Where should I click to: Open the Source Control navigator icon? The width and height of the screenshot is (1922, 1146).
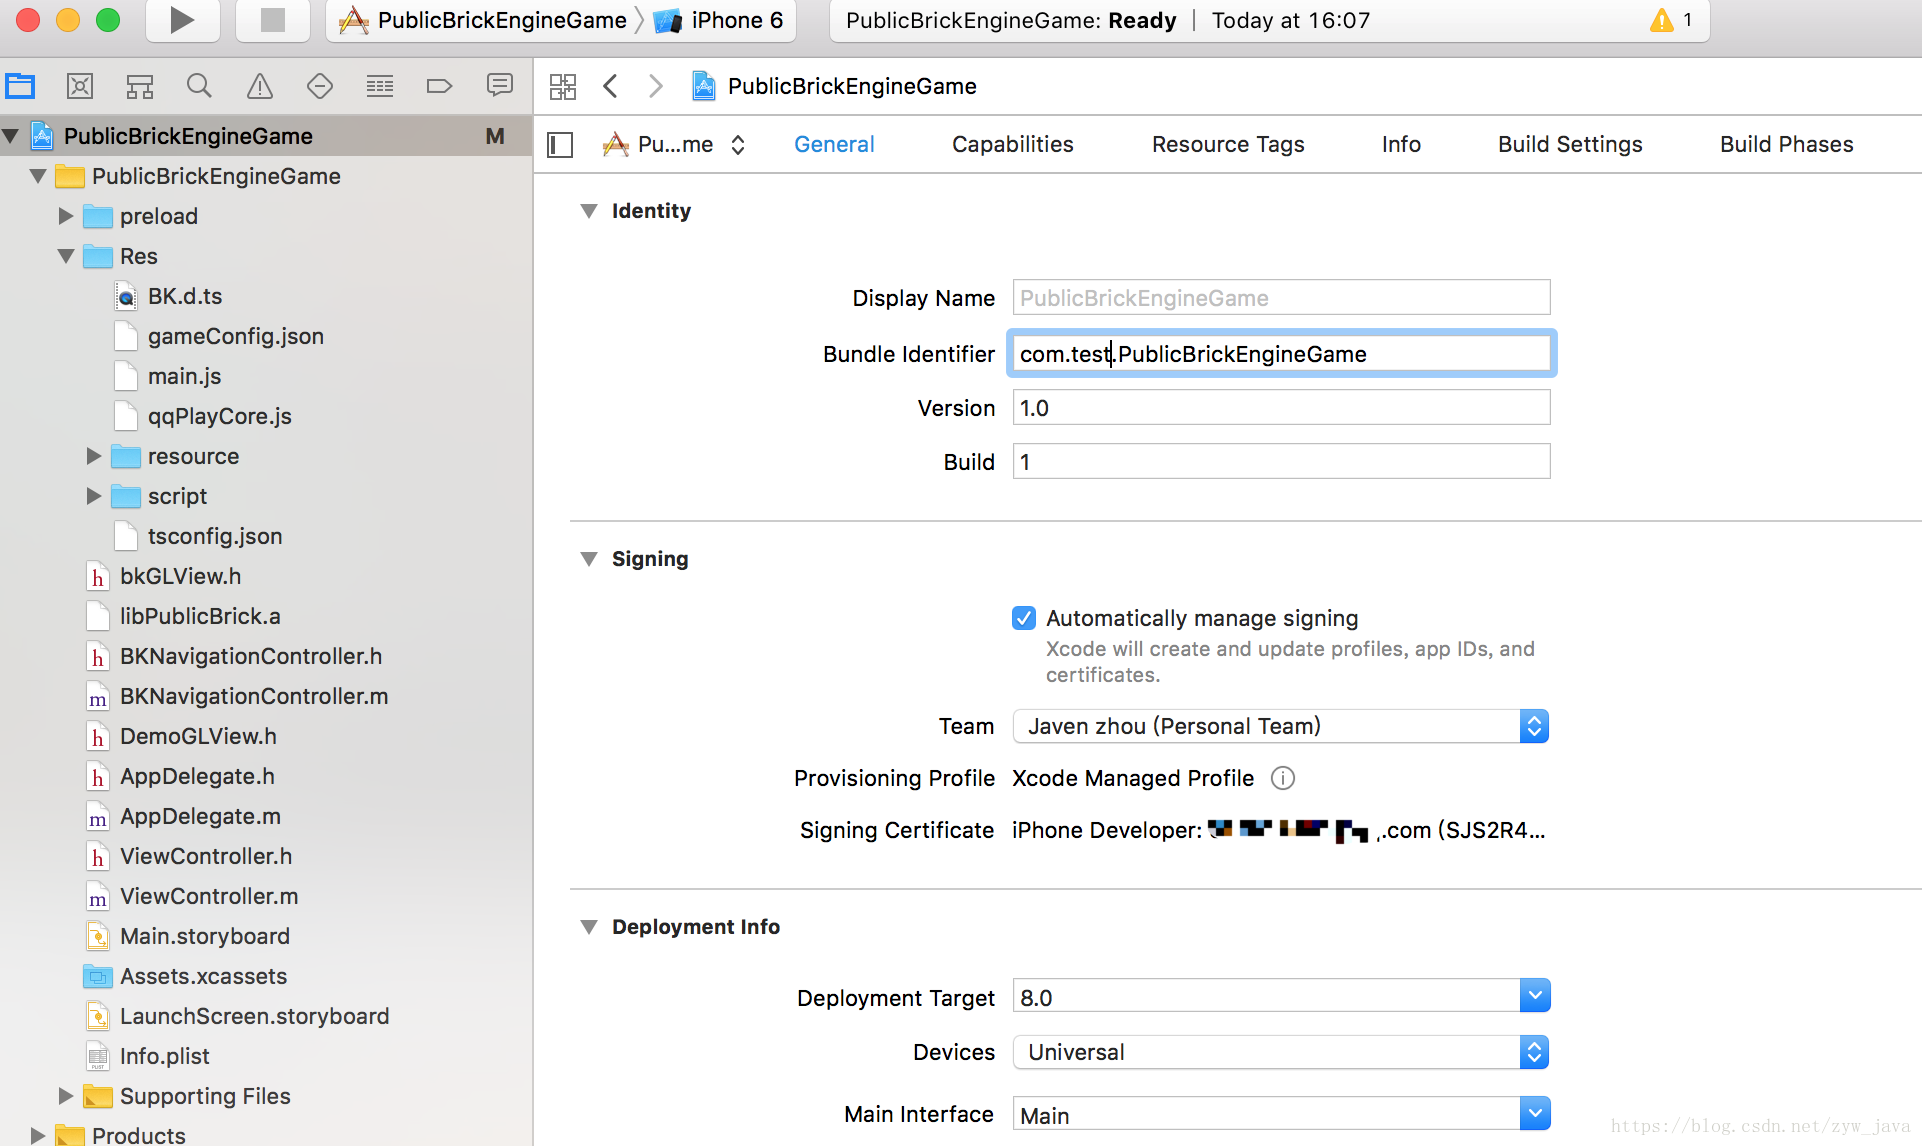pos(80,86)
